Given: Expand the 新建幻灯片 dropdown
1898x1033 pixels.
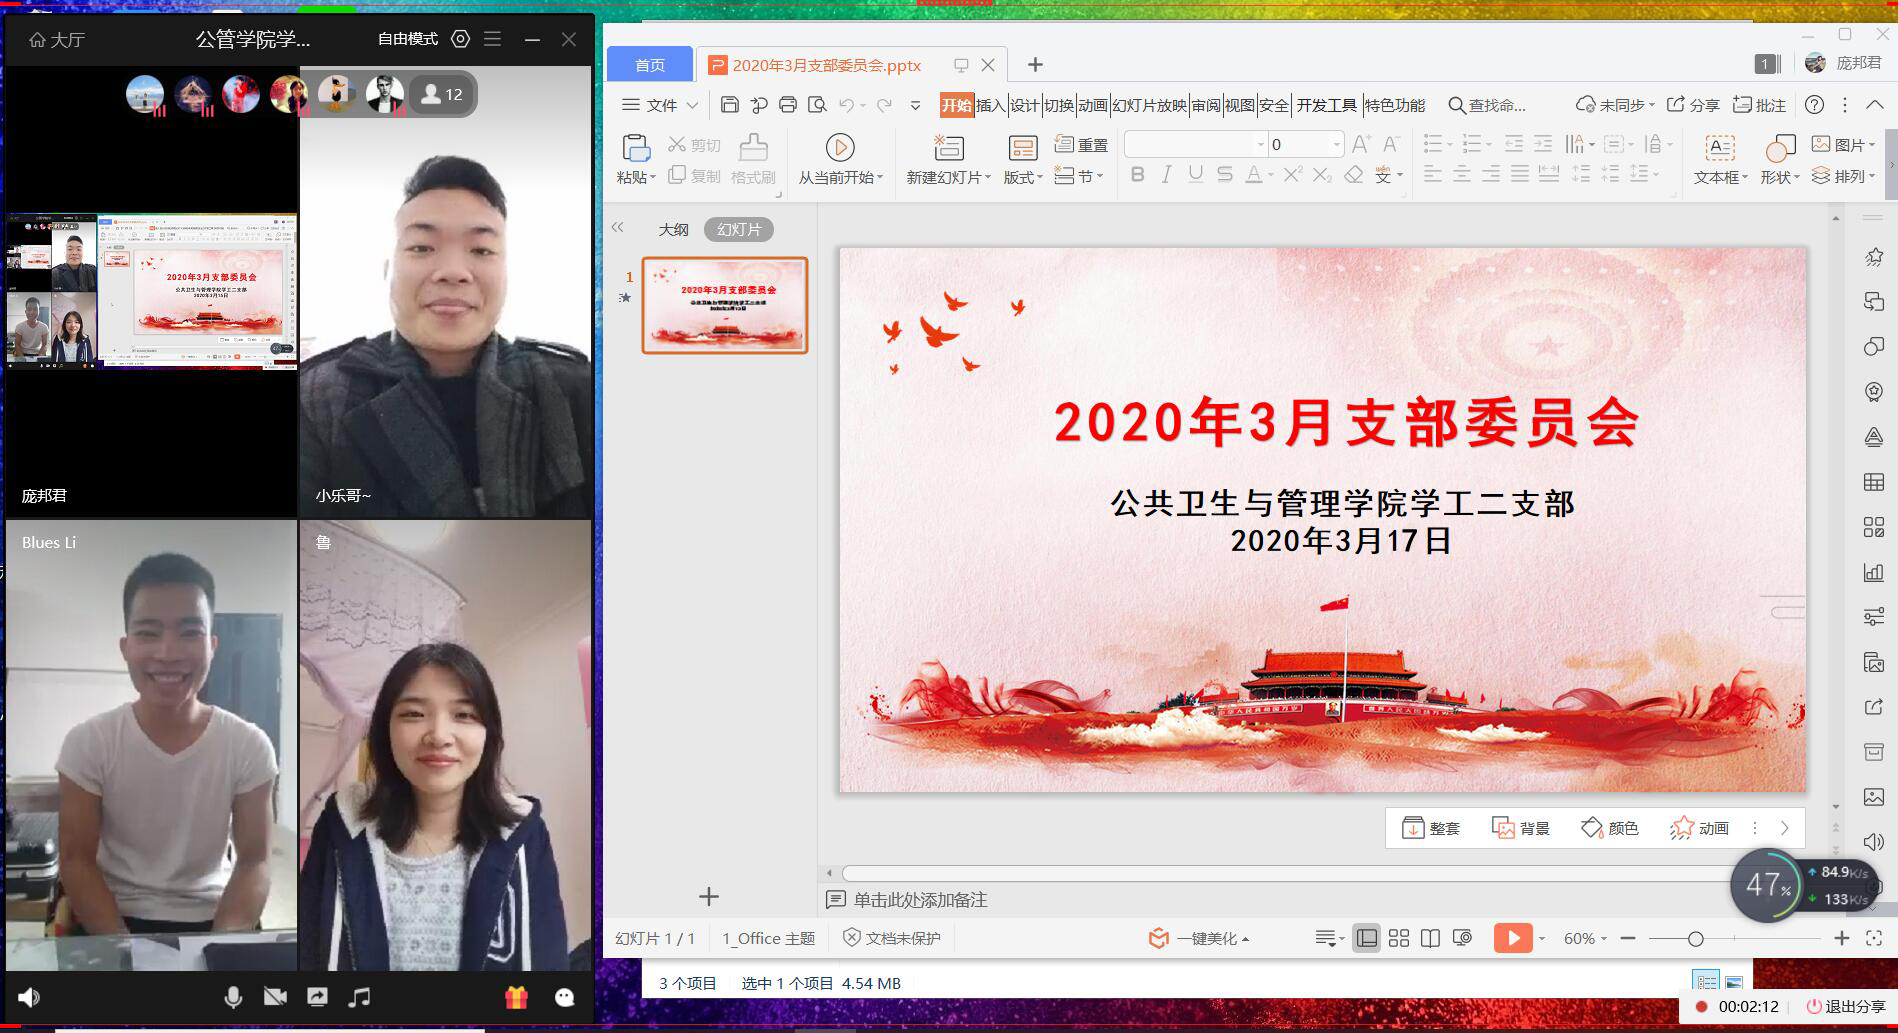Looking at the screenshot, I should tap(948, 177).
